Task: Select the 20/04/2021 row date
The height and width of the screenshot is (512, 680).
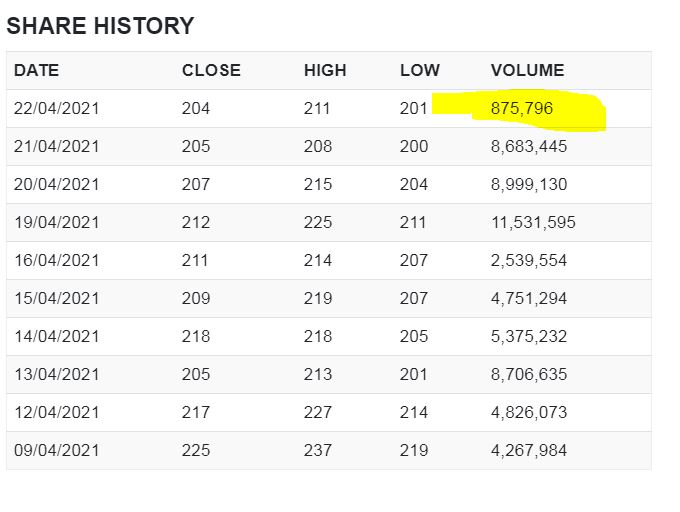Action: coord(57,184)
